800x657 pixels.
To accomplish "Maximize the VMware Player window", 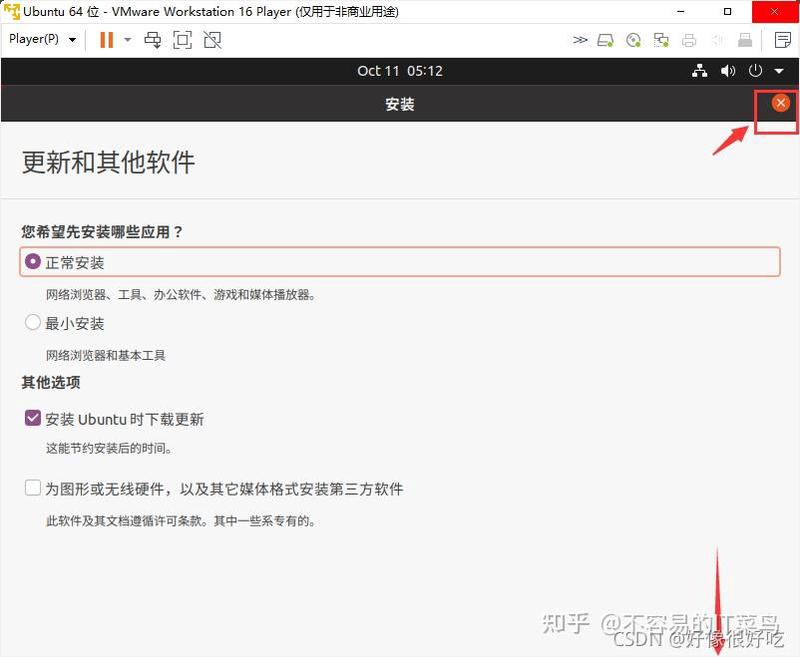I will (728, 12).
